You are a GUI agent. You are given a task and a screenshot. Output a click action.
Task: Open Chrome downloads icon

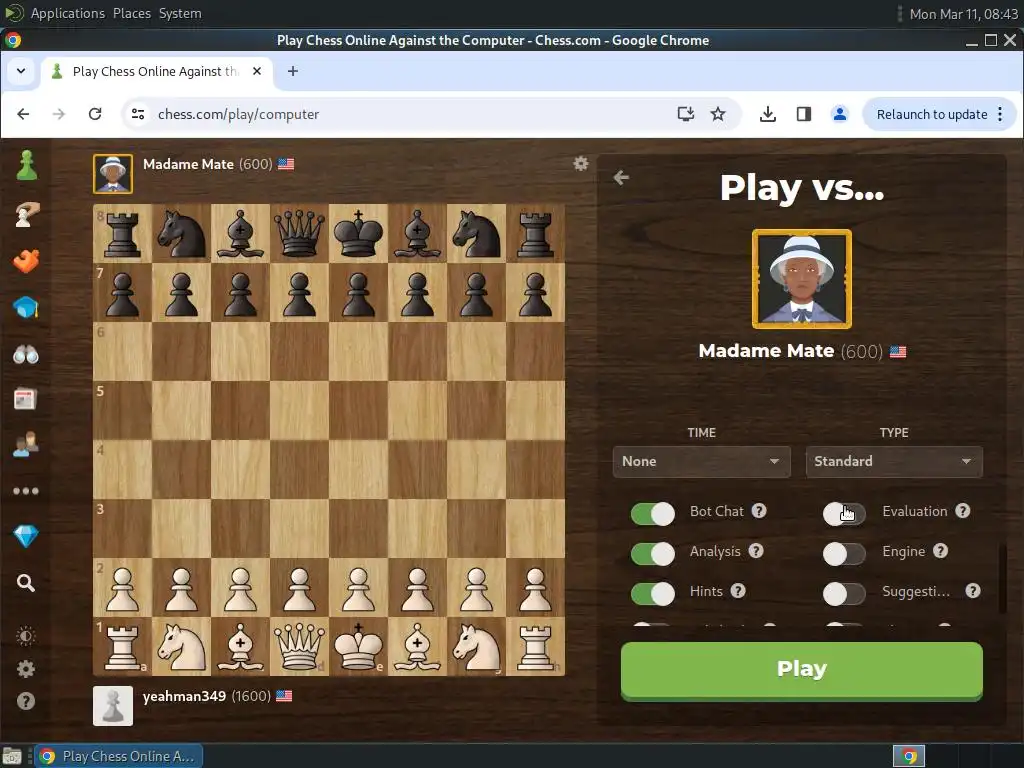pyautogui.click(x=768, y=114)
